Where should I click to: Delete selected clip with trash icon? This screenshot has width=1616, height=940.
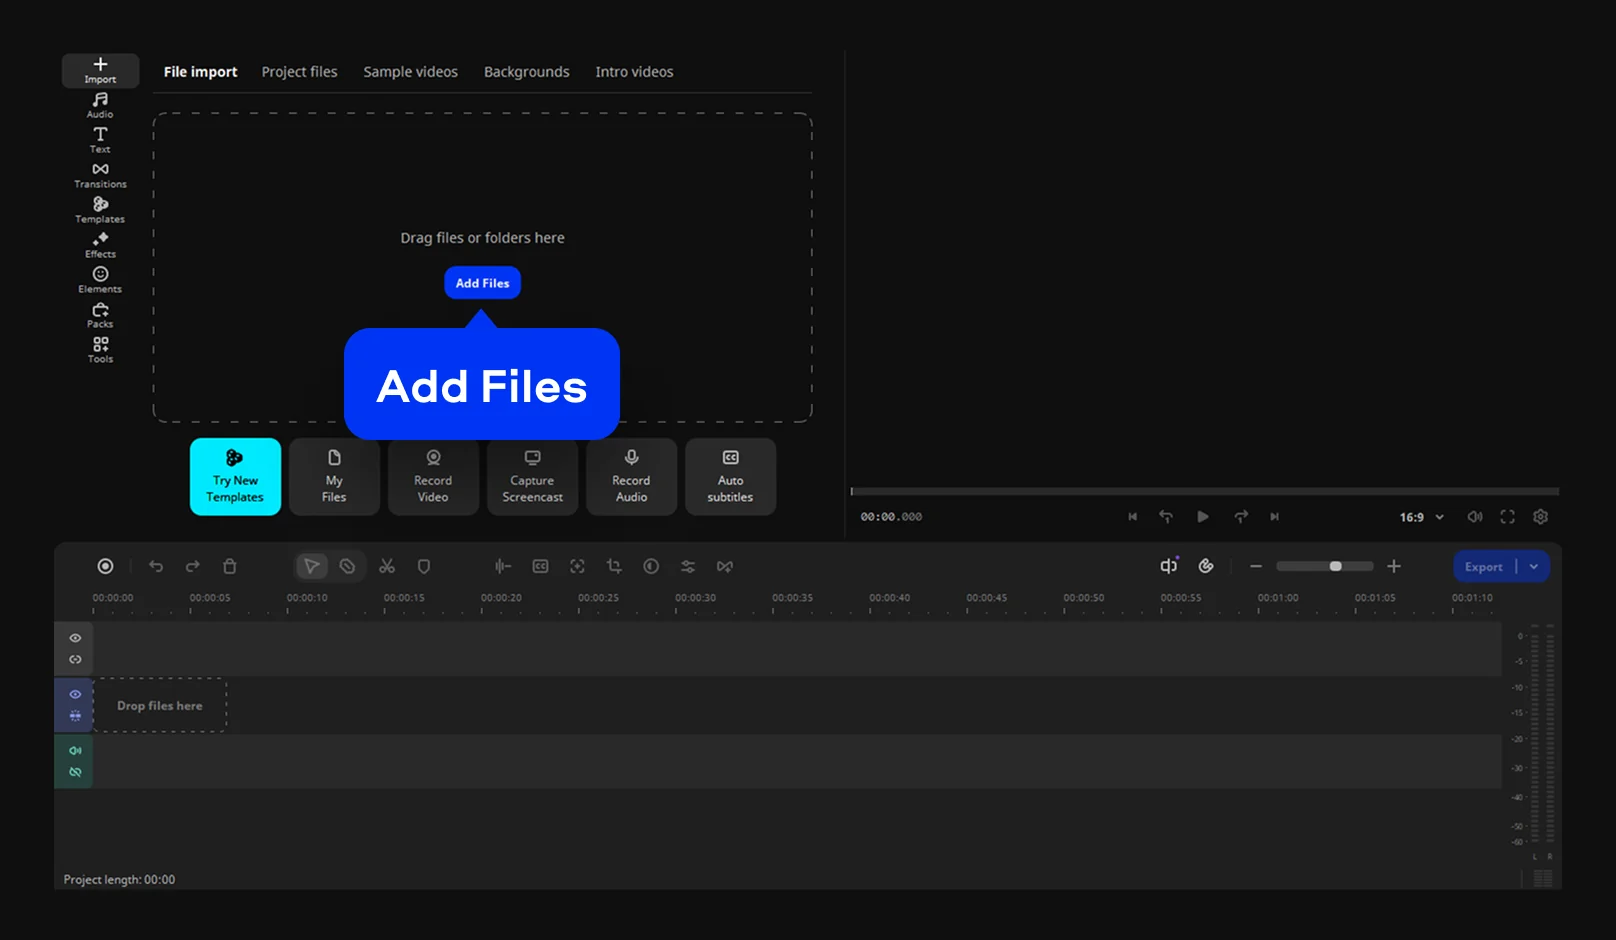click(x=229, y=566)
